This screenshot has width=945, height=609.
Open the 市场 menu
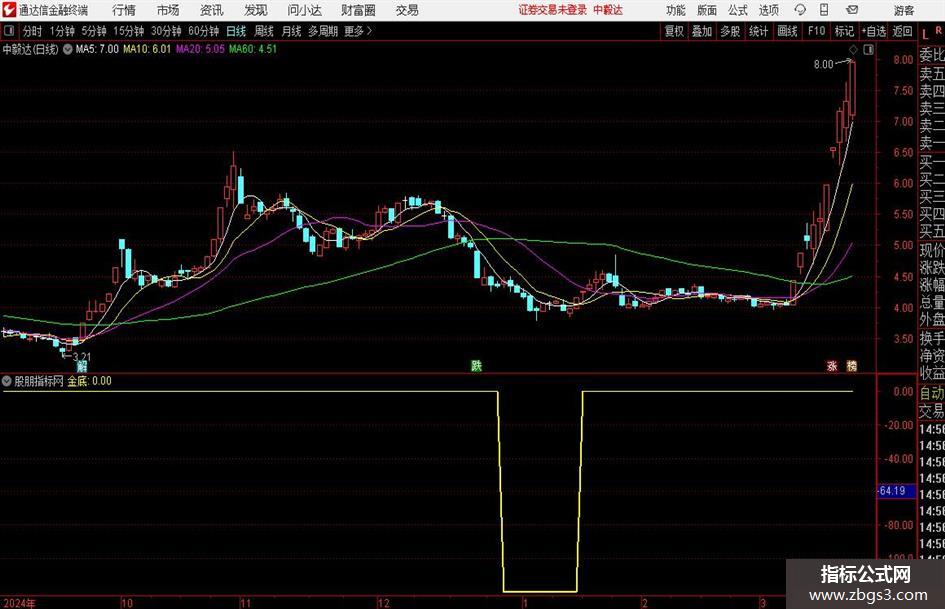(168, 10)
